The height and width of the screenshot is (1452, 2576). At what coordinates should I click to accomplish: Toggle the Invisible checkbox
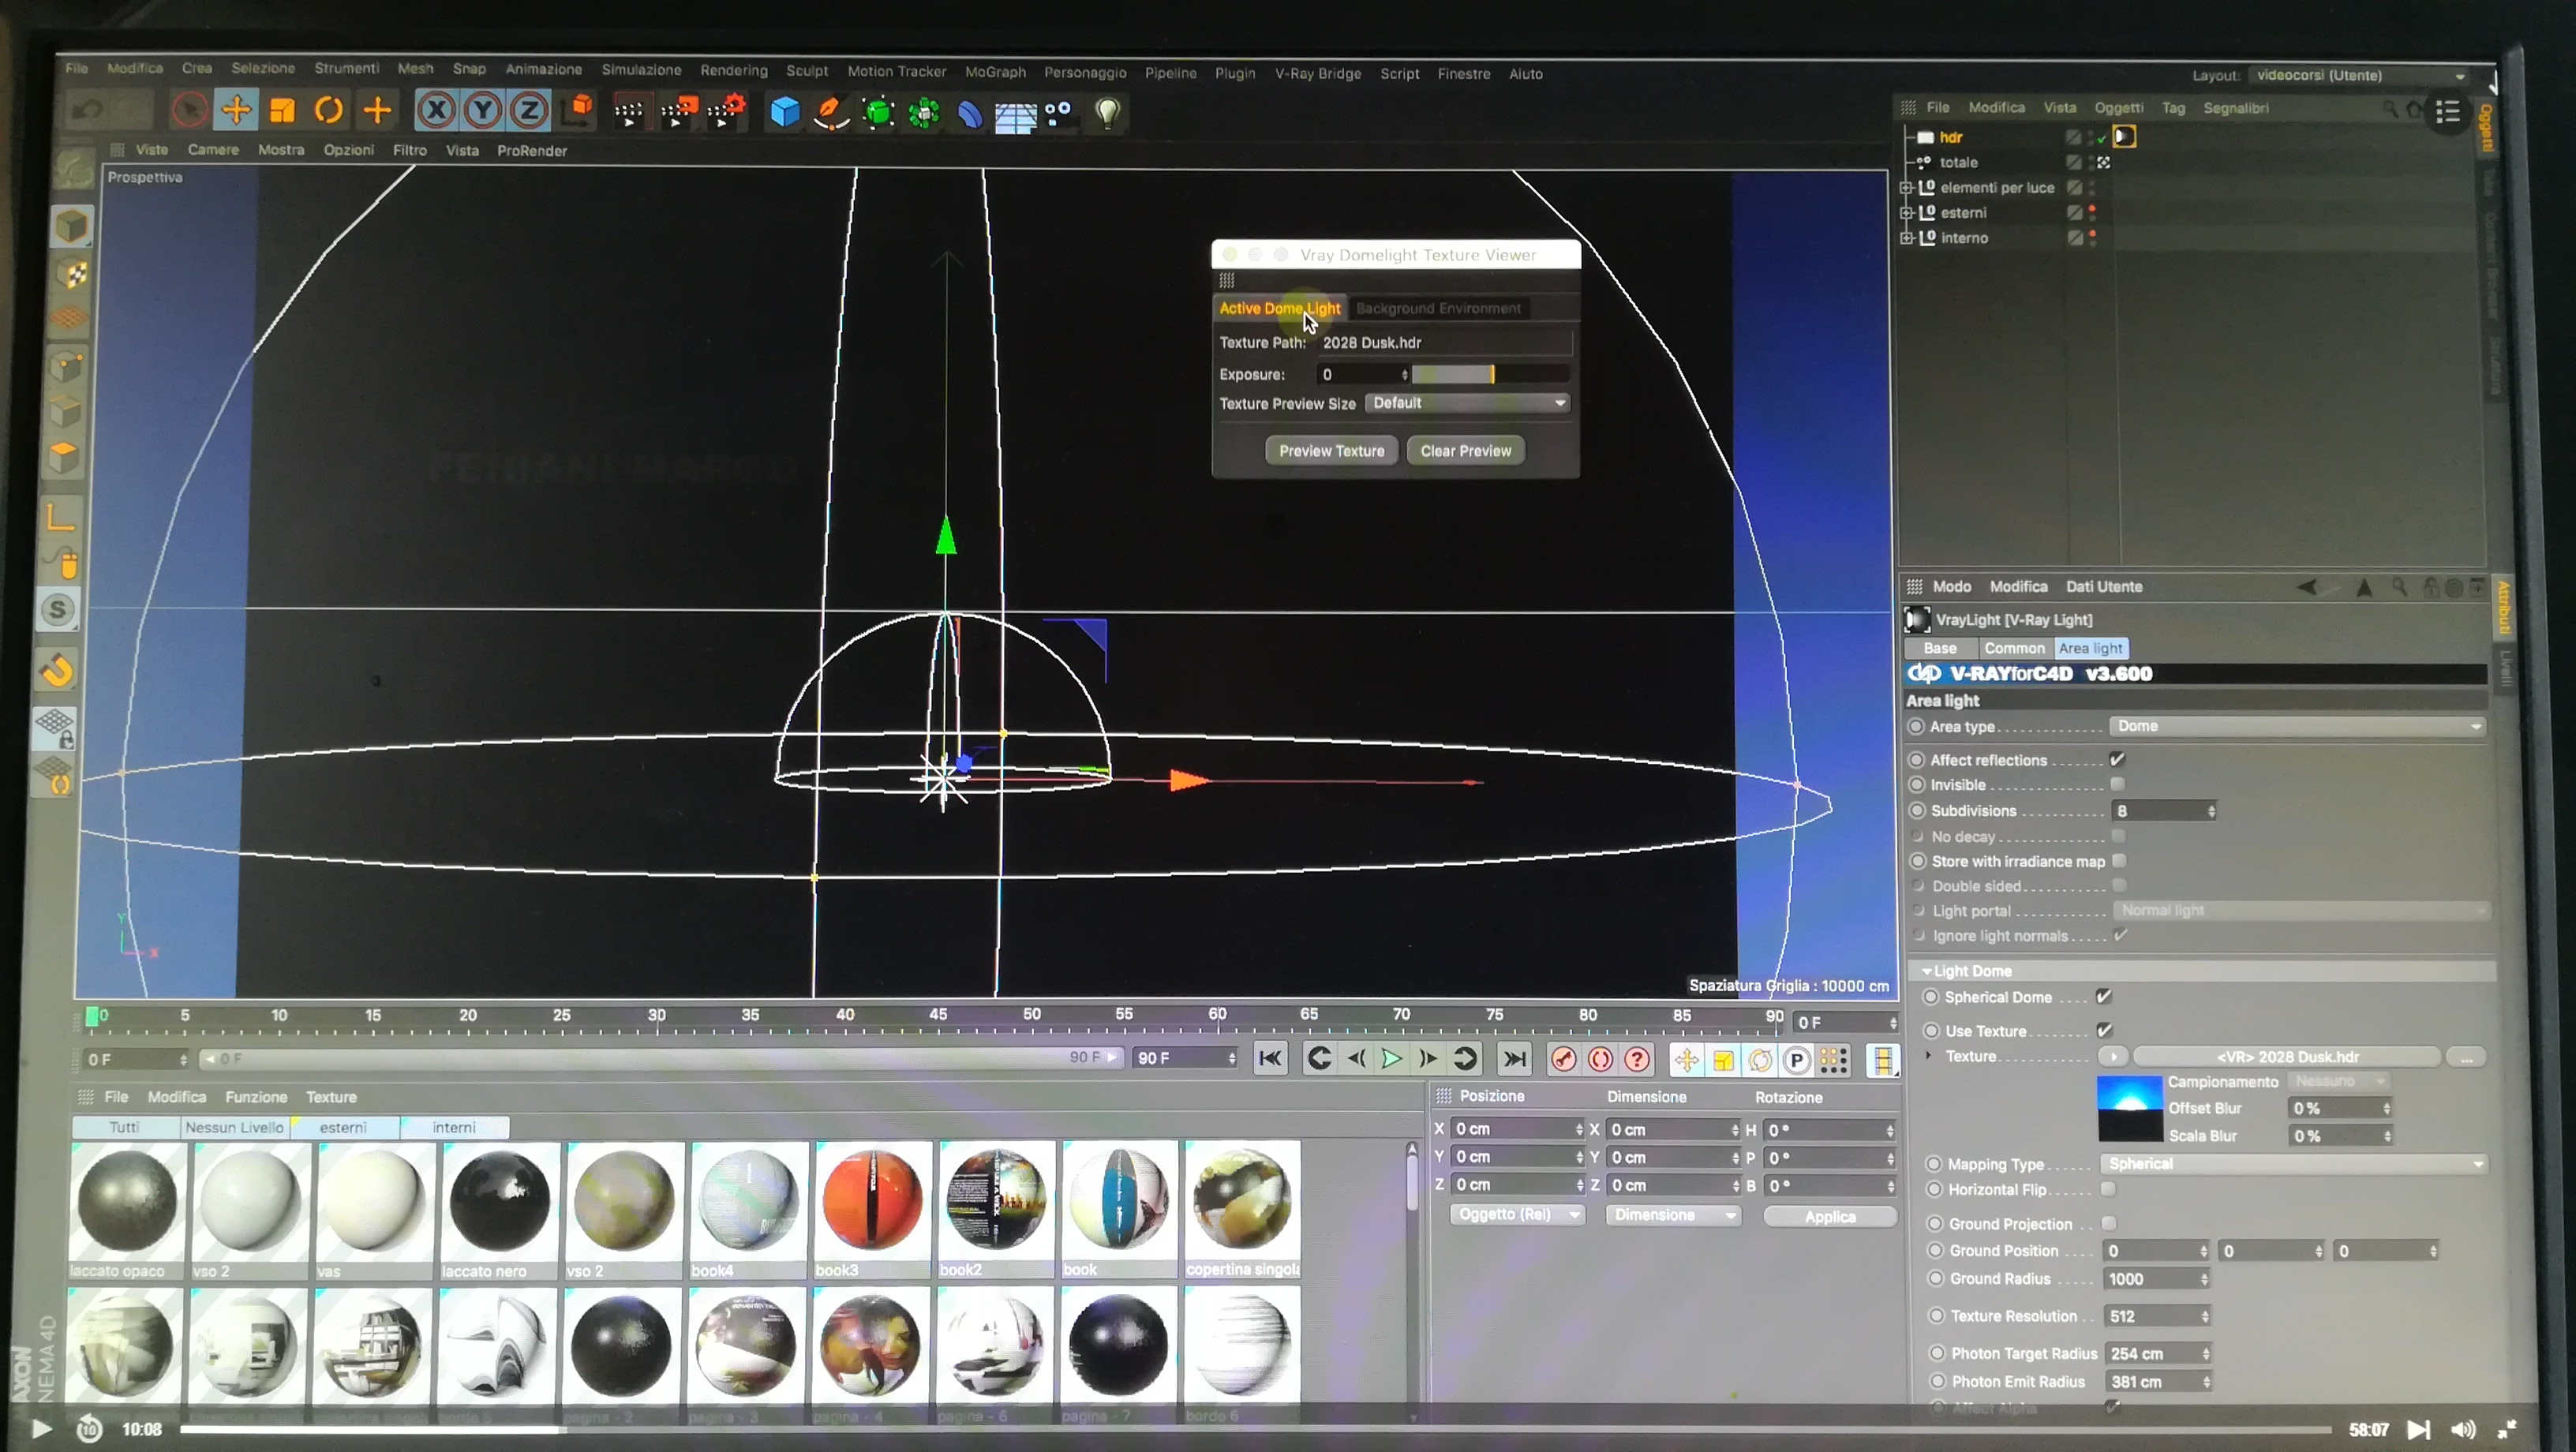[x=2117, y=785]
